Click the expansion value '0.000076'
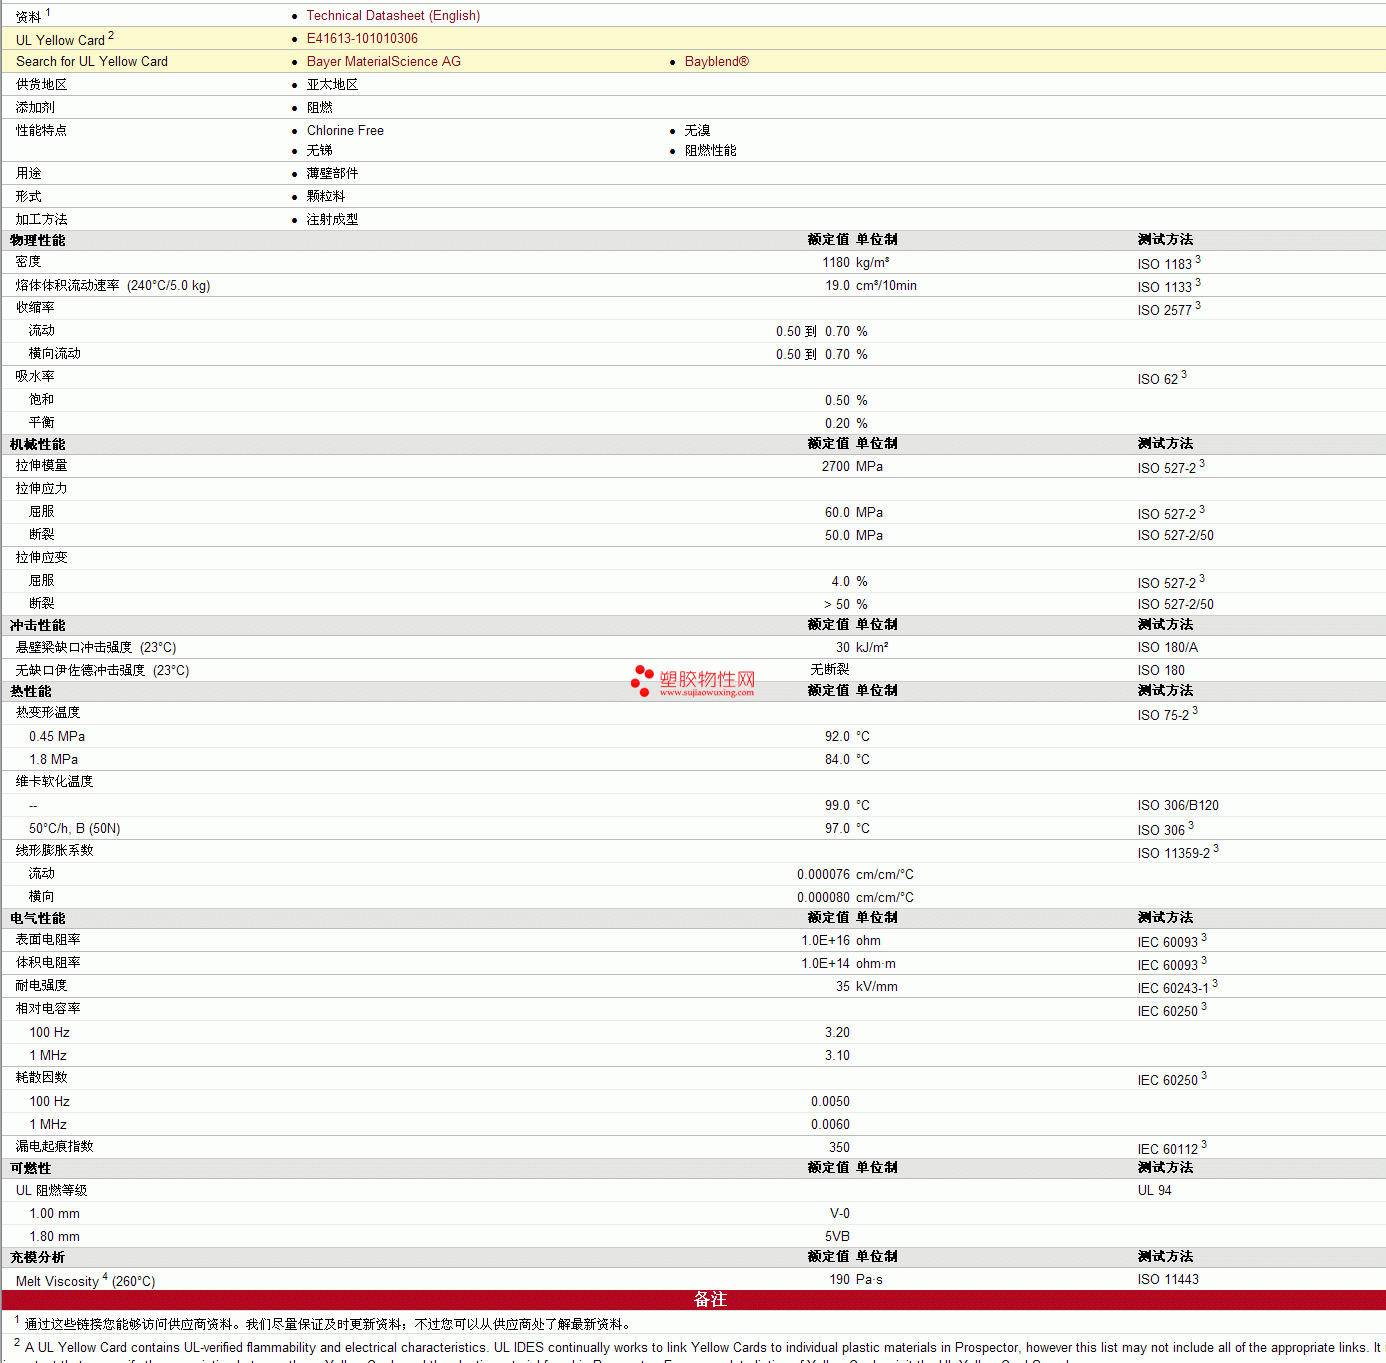This screenshot has width=1386, height=1363. click(824, 875)
